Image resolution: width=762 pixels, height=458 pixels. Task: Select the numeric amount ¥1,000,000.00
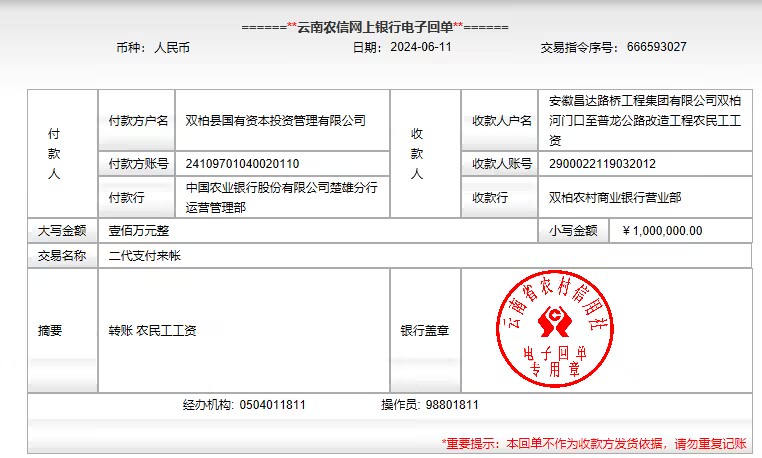point(662,231)
